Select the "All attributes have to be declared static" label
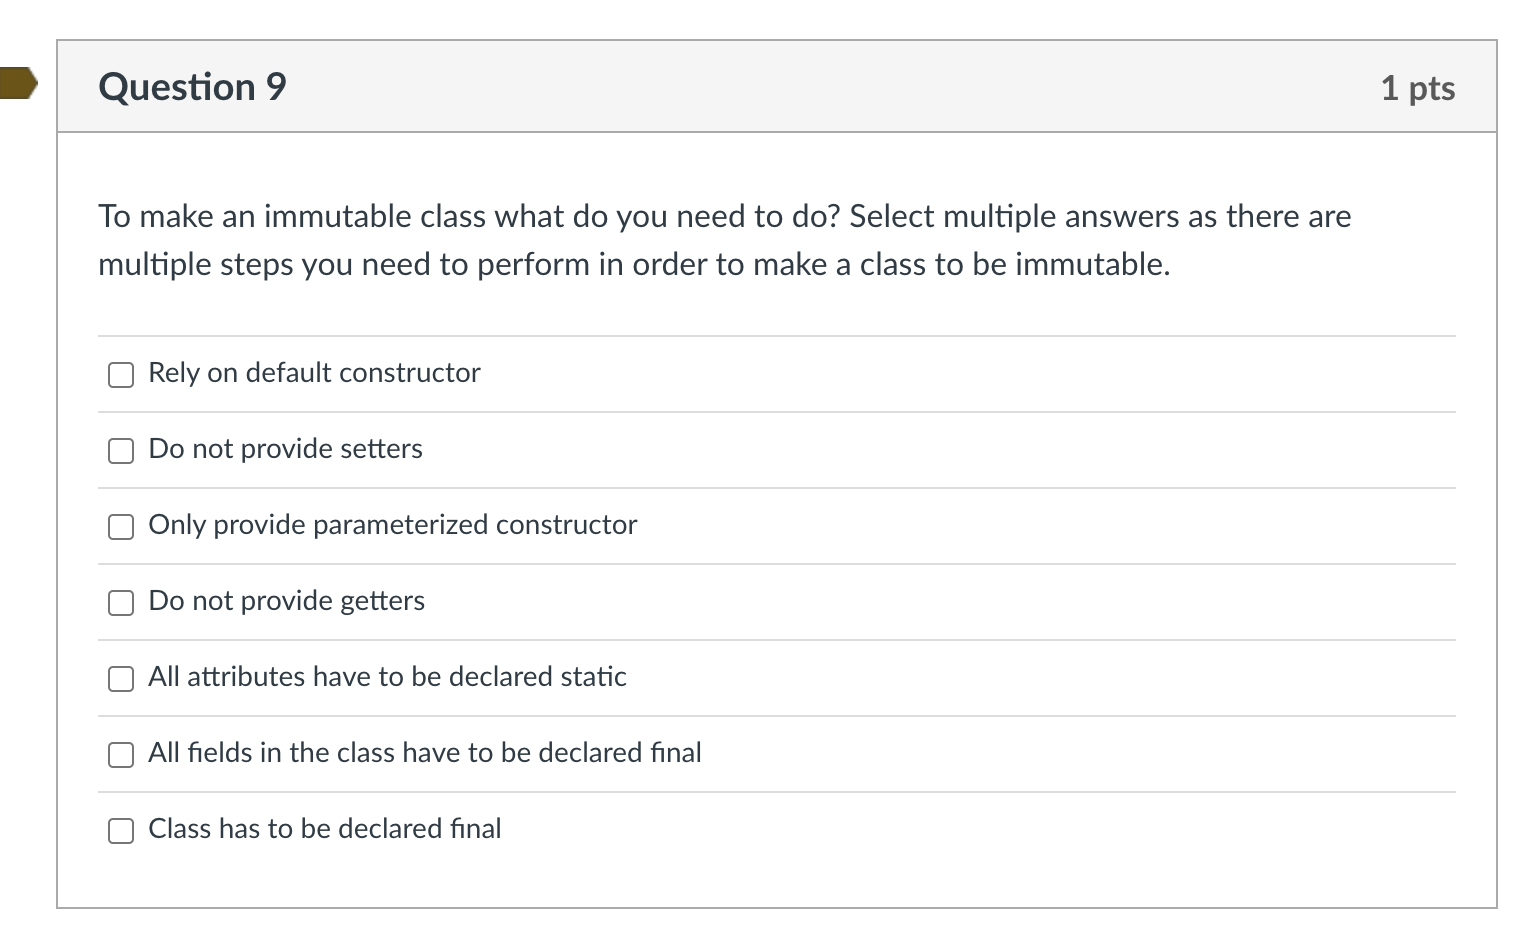 (387, 677)
